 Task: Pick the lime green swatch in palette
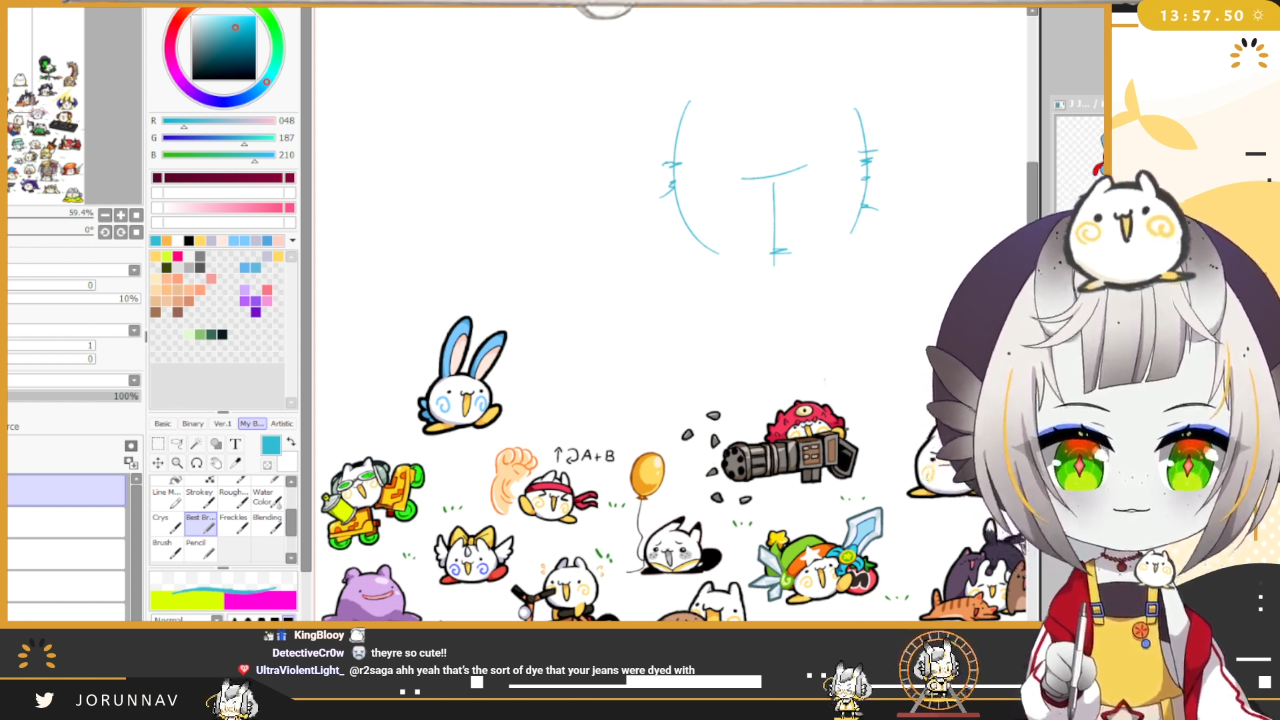pos(167,257)
